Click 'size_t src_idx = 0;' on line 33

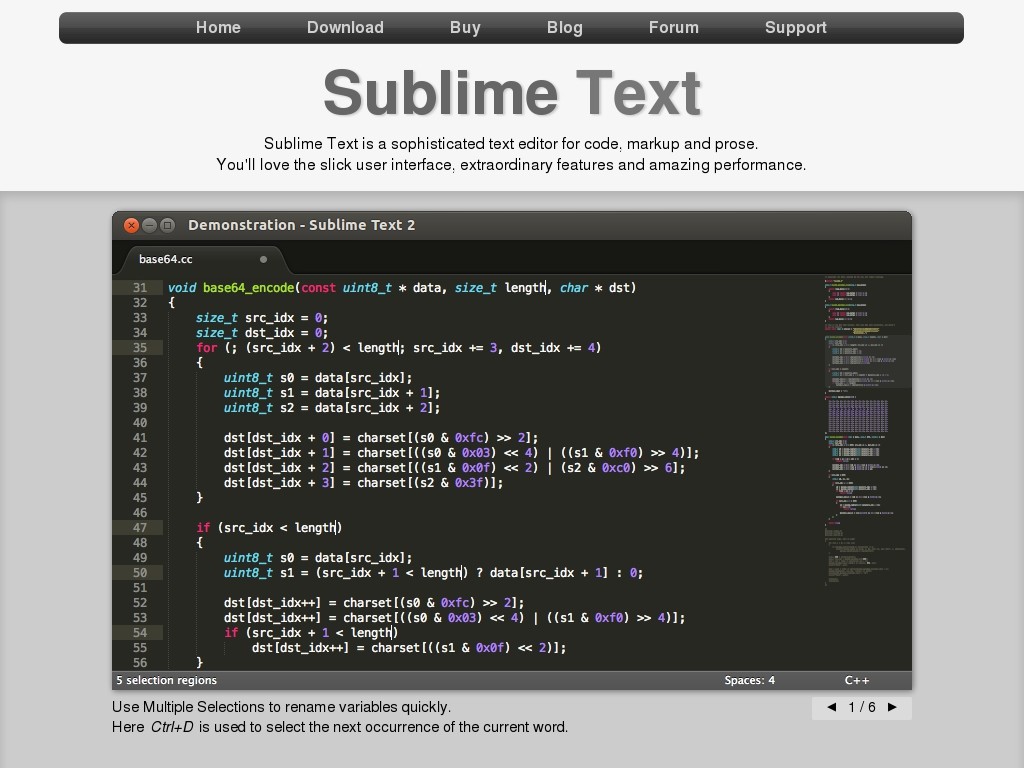262,318
